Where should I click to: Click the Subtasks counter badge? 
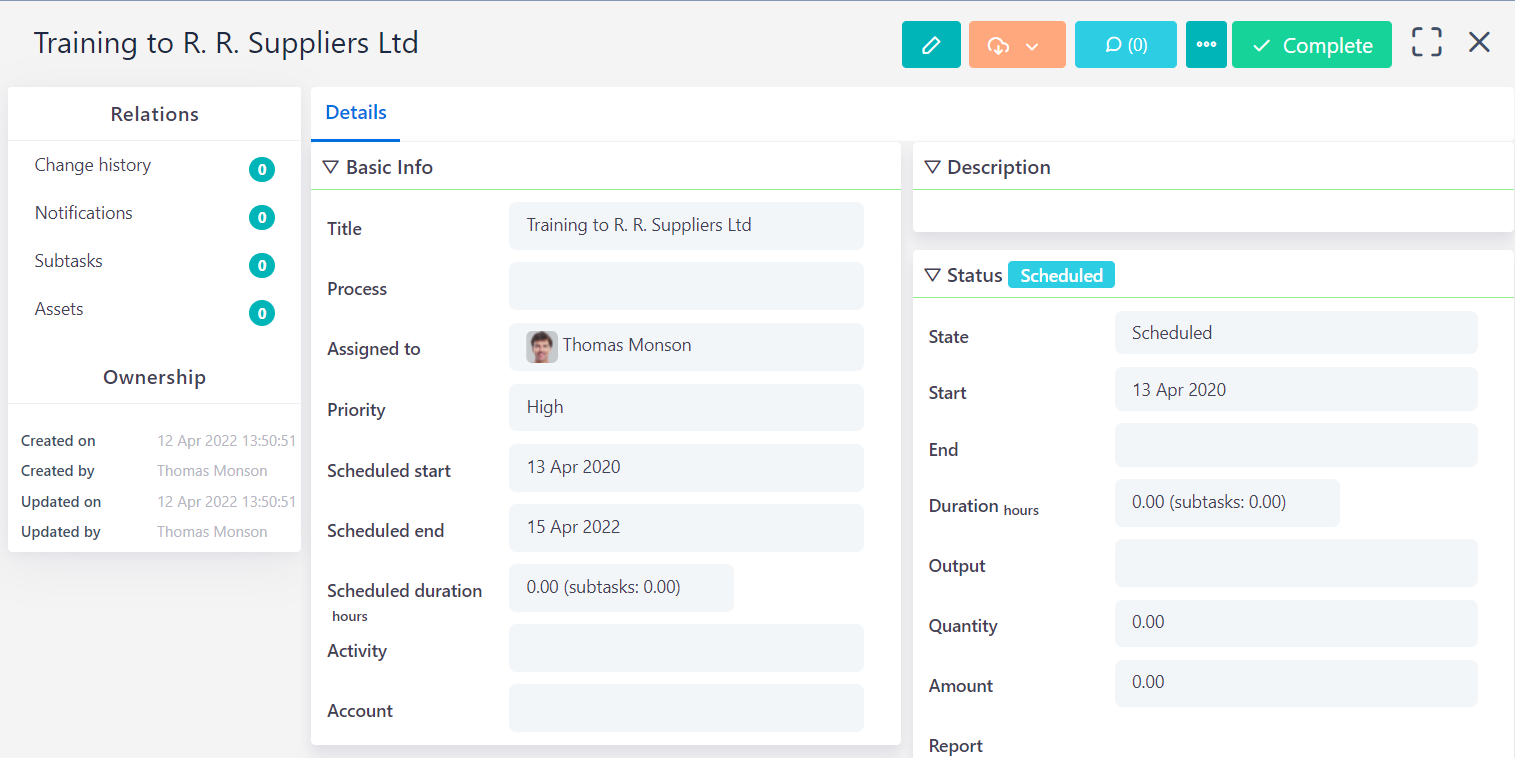pyautogui.click(x=261, y=265)
